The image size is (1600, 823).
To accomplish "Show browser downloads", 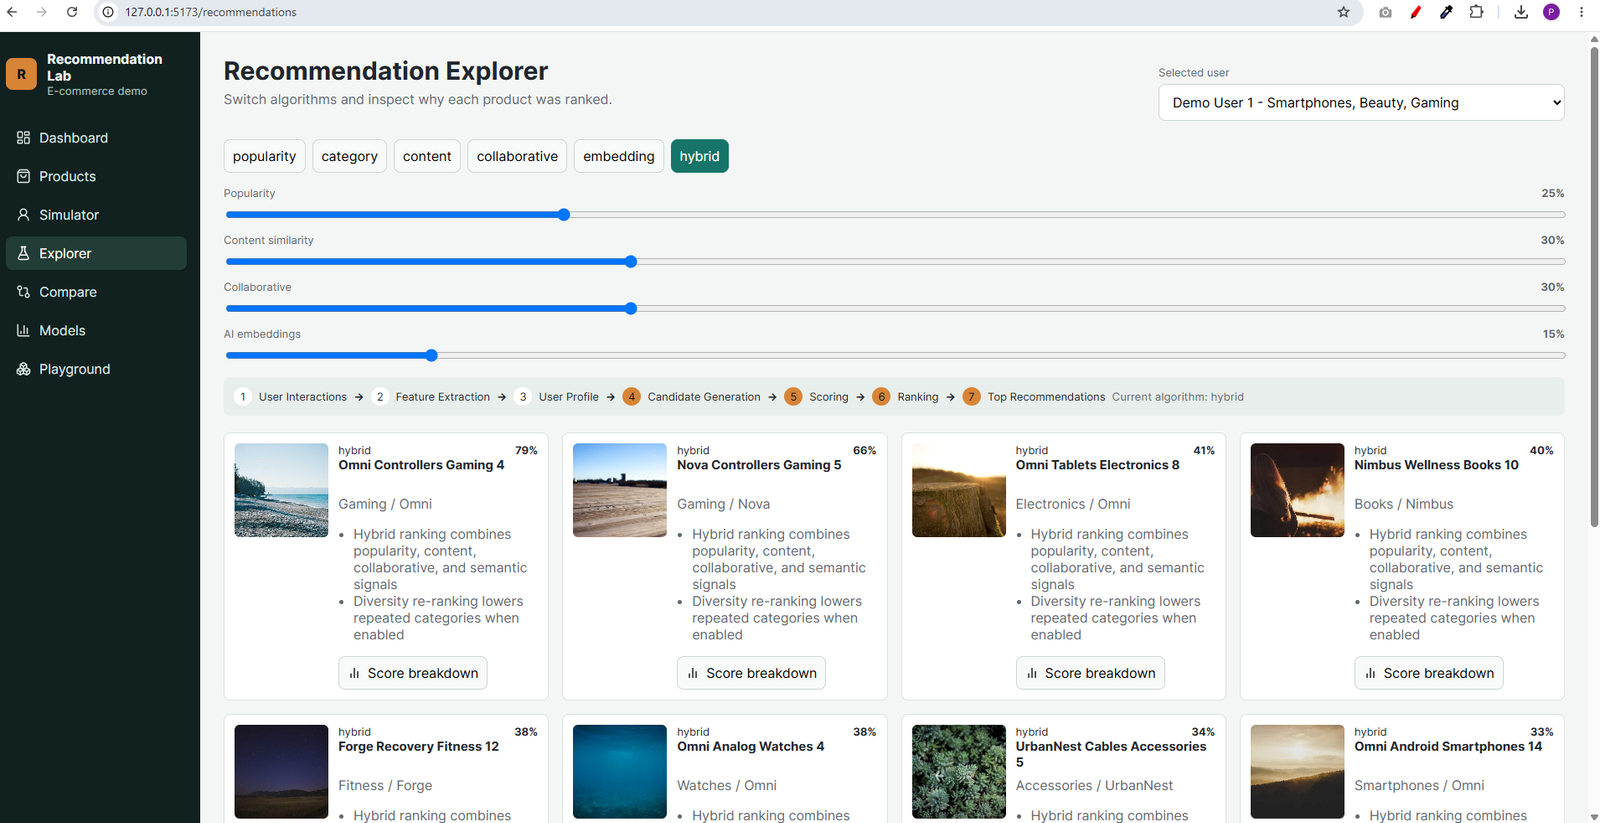I will (x=1521, y=12).
